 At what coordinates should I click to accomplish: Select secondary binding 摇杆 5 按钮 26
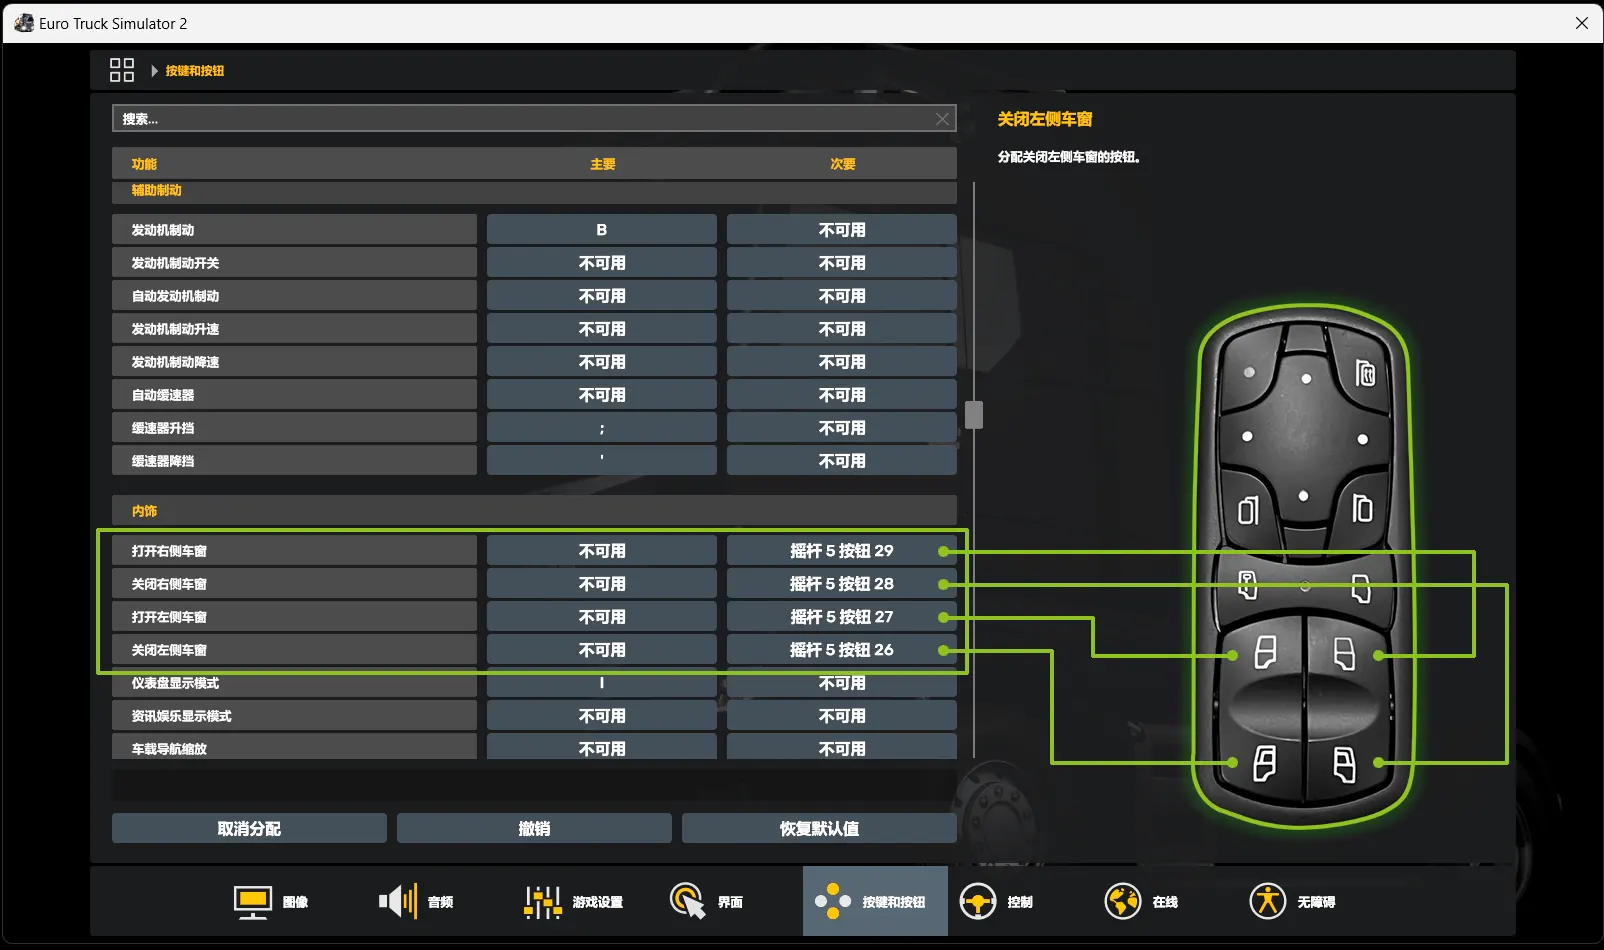point(842,650)
